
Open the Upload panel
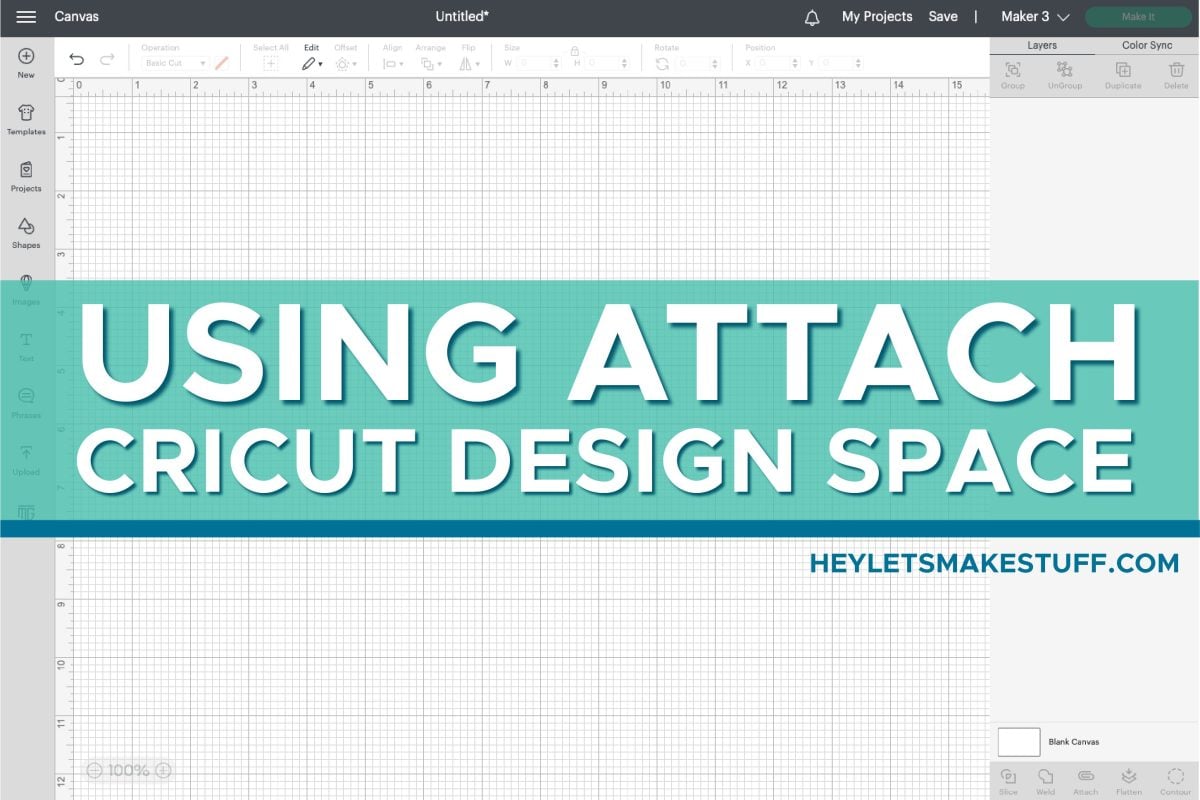pos(26,460)
